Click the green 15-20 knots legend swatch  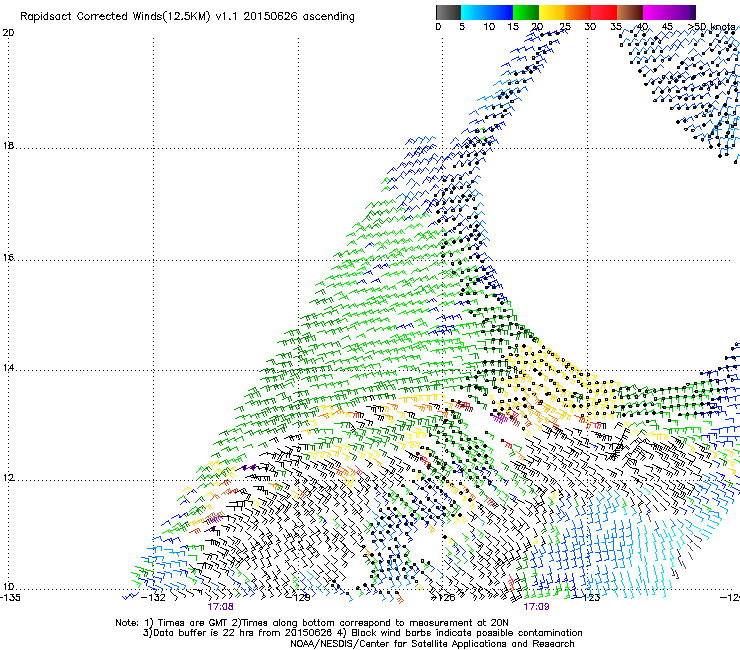(526, 12)
